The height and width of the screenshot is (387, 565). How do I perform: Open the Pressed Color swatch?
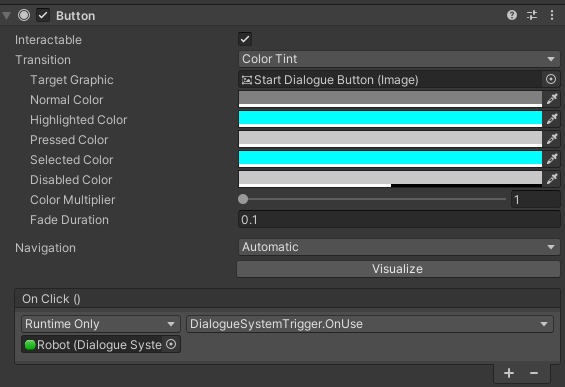point(390,139)
